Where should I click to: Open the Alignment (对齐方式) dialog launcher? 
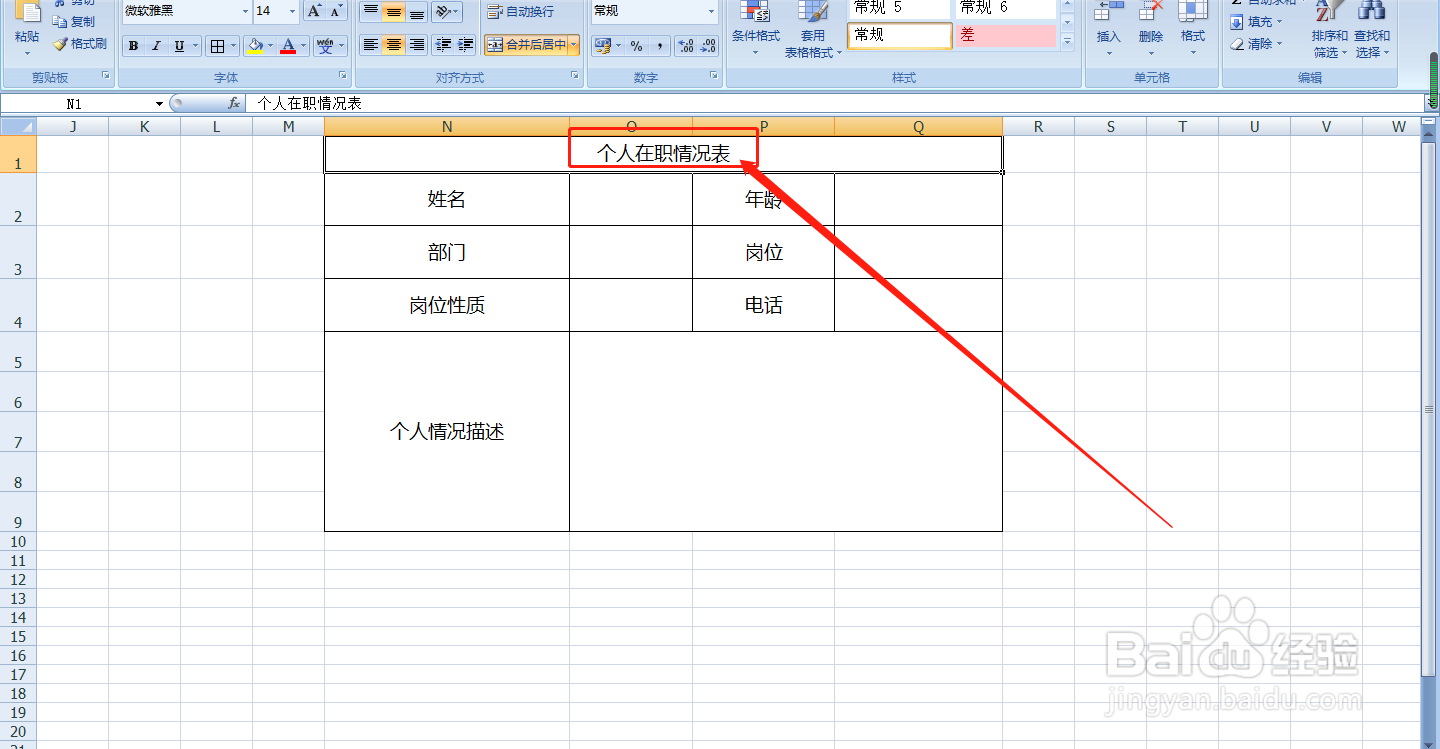pyautogui.click(x=574, y=76)
